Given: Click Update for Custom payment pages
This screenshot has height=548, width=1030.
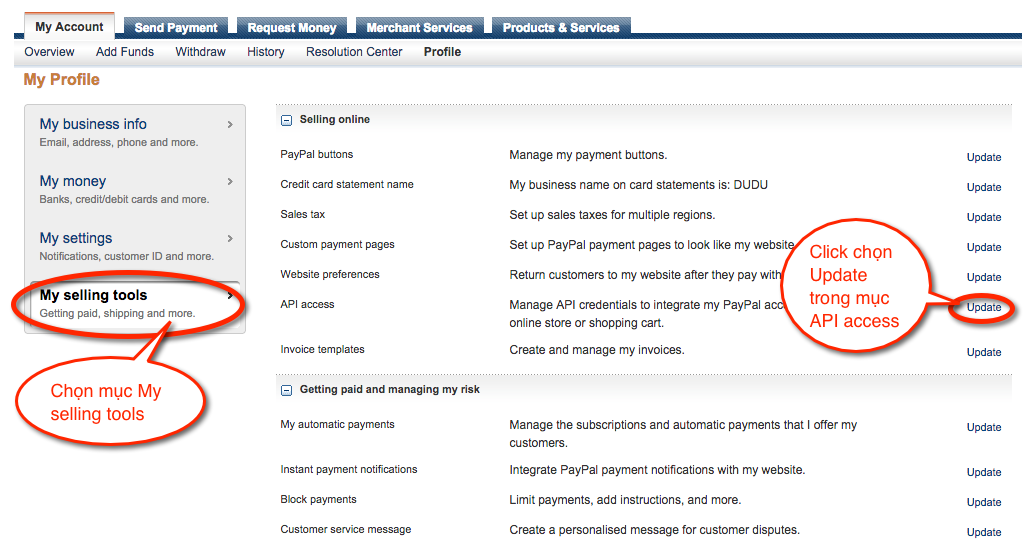Looking at the screenshot, I should [x=983, y=248].
